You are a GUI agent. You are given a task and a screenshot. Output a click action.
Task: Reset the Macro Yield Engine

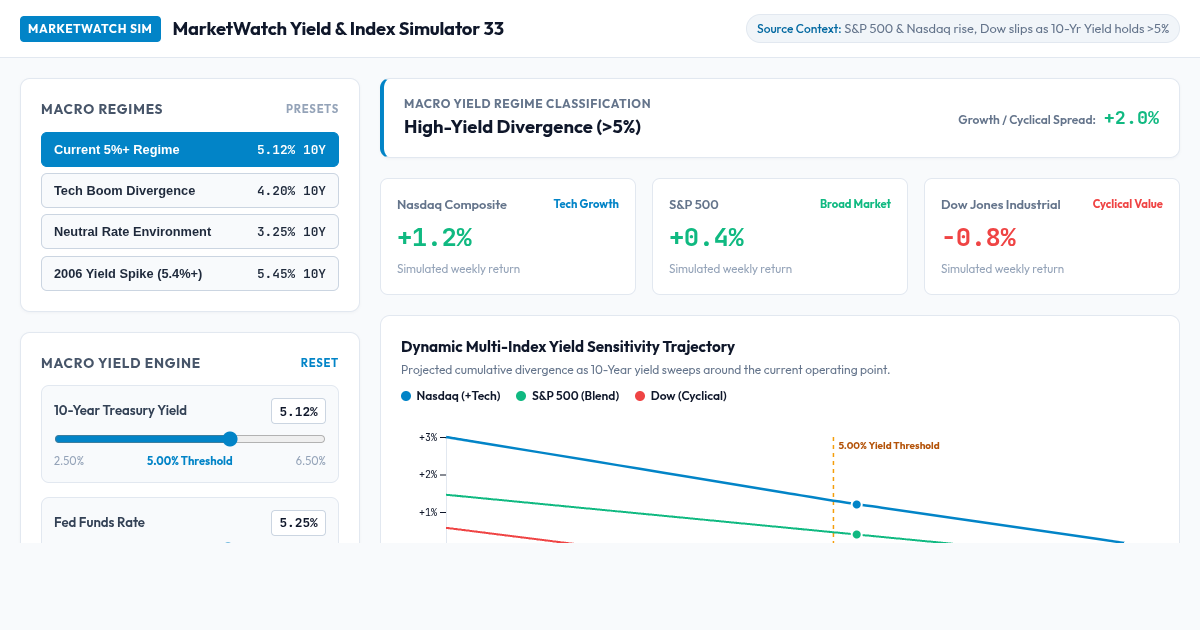coord(319,363)
